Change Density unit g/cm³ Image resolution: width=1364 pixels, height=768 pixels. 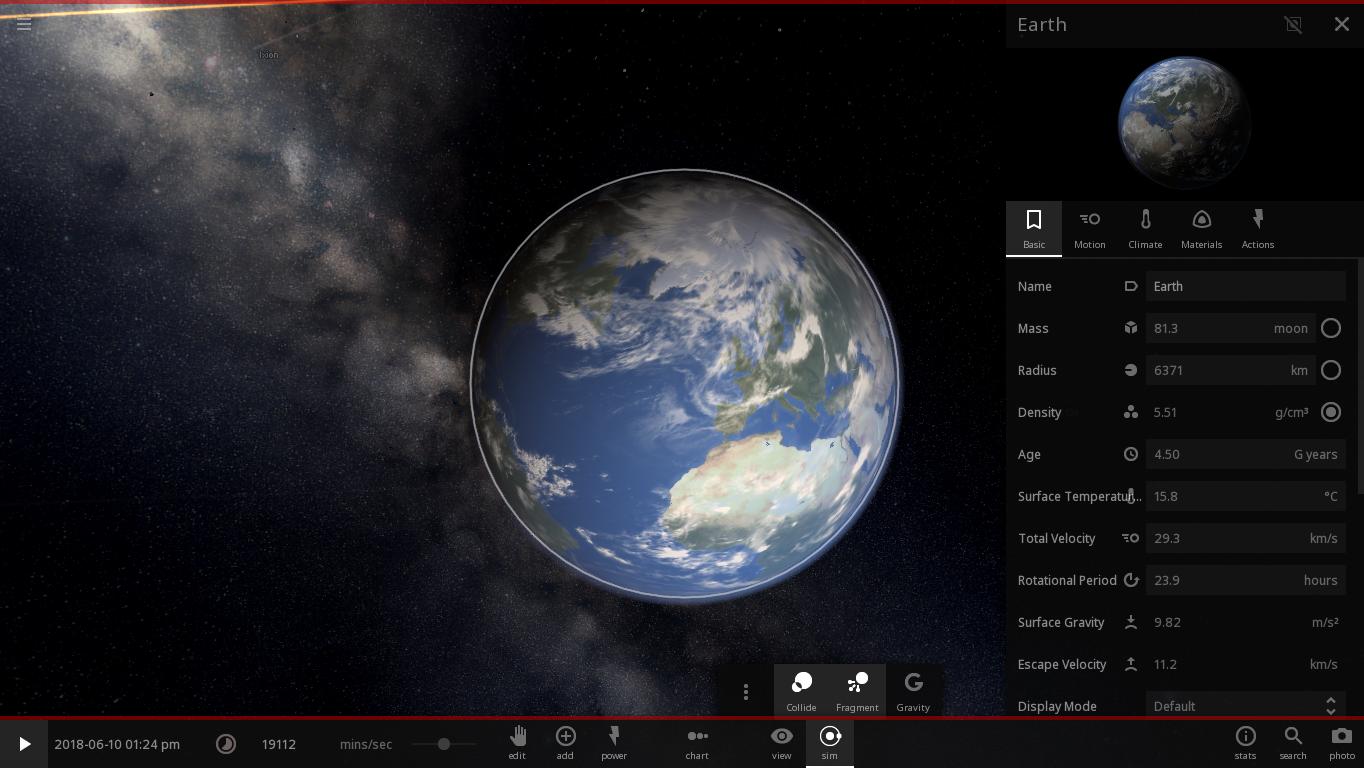point(1292,412)
